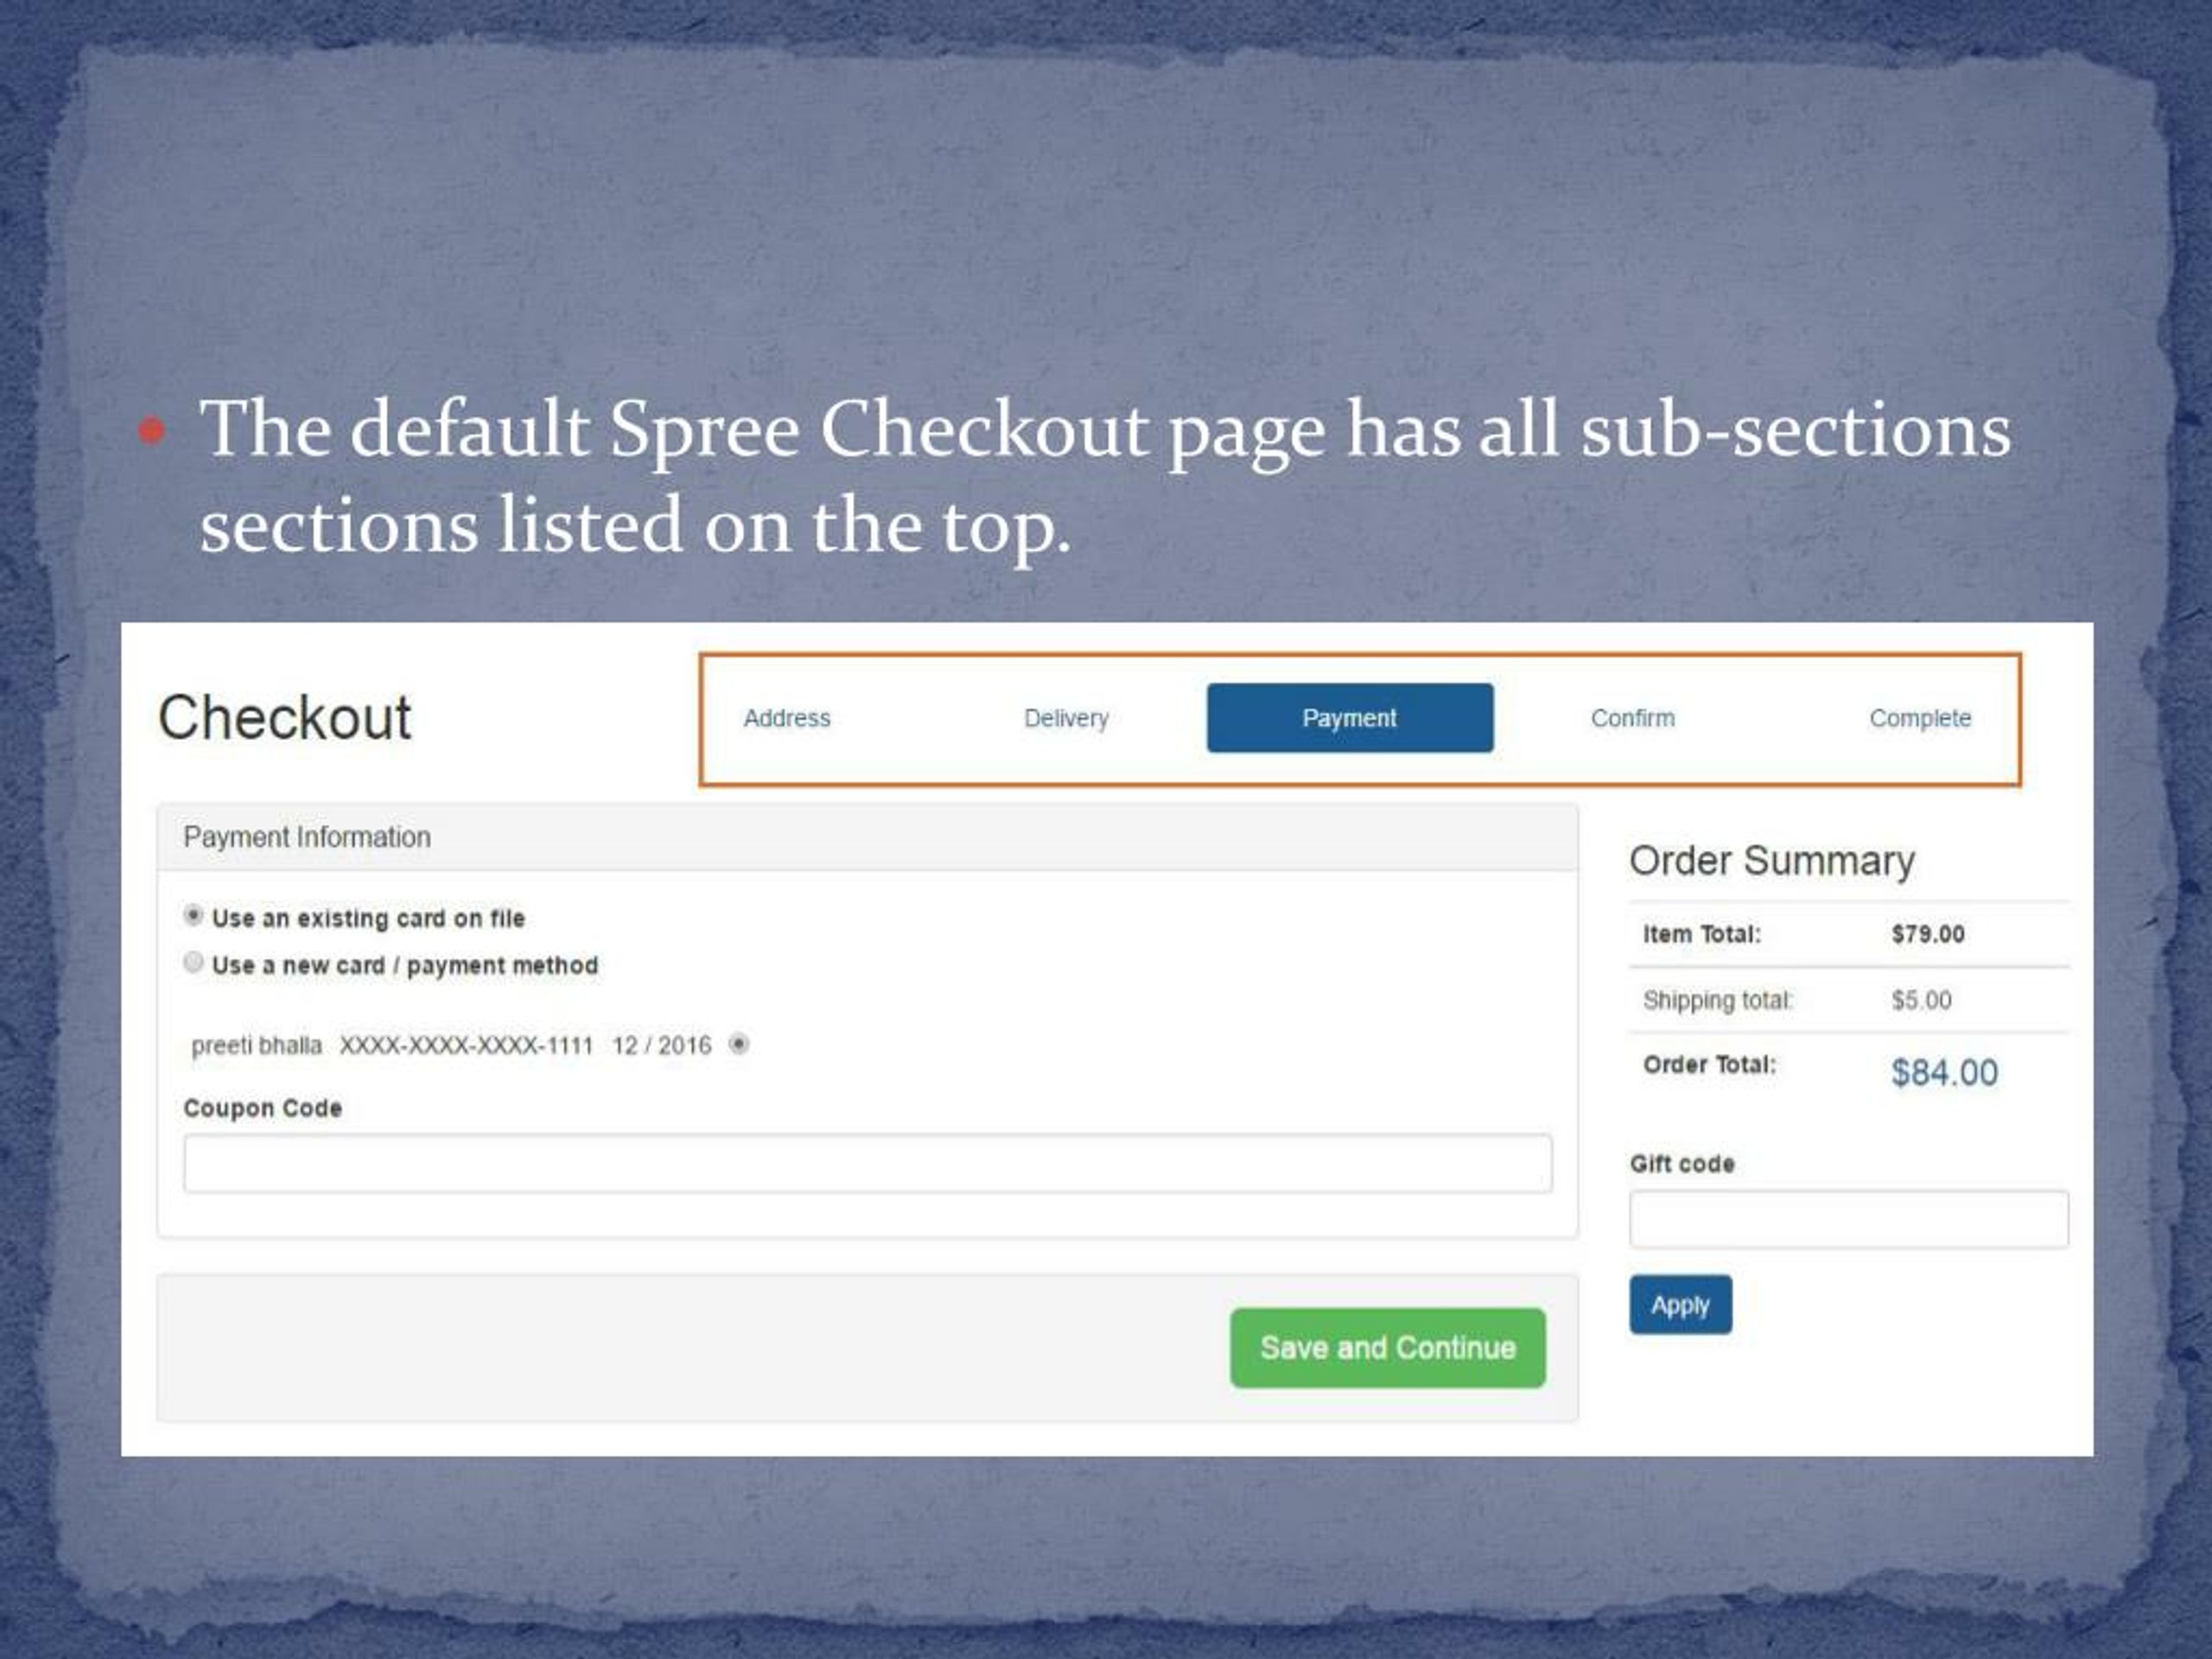This screenshot has height=1659, width=2212.
Task: Go to the Delivery step
Action: point(1066,718)
